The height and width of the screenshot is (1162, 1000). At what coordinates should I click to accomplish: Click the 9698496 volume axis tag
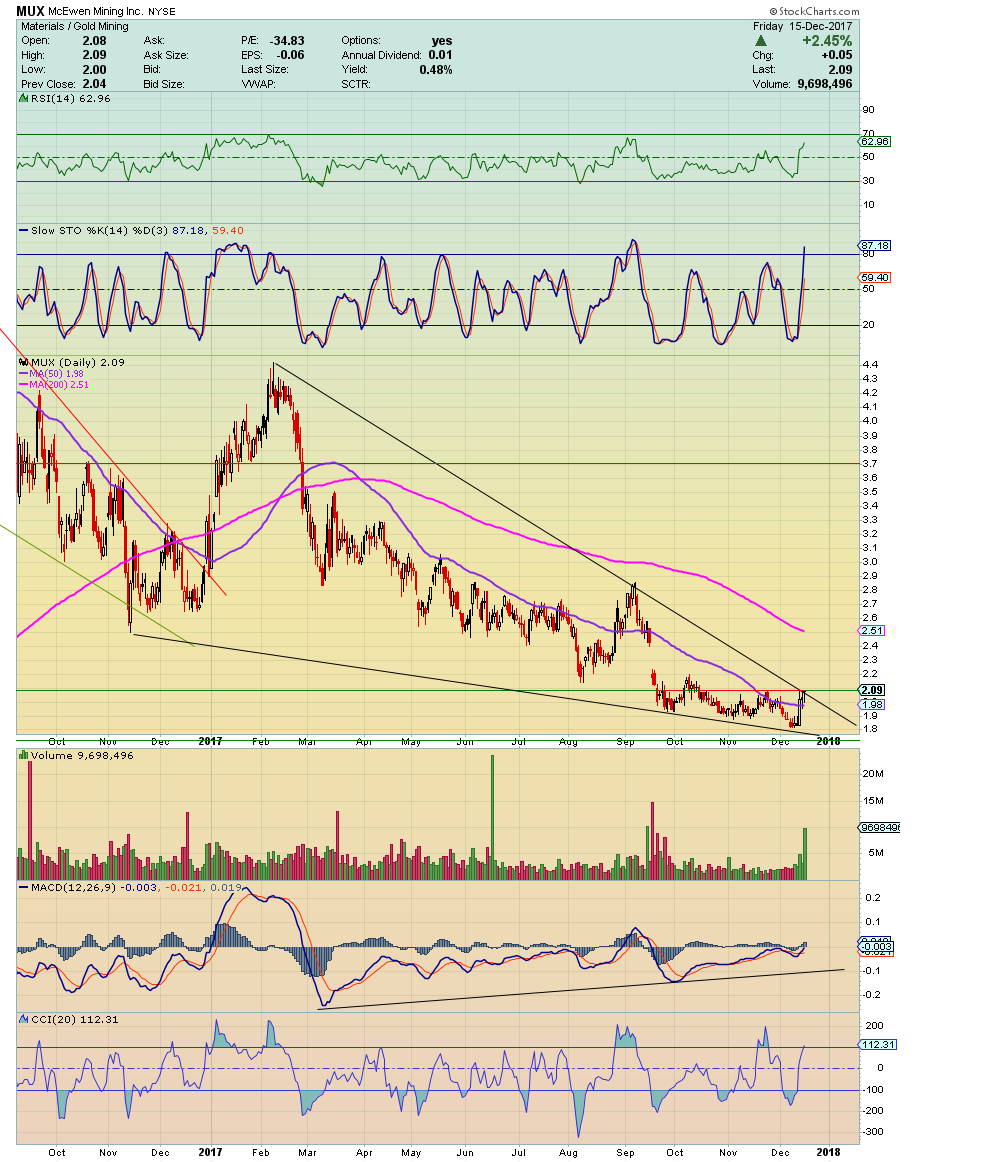point(879,827)
